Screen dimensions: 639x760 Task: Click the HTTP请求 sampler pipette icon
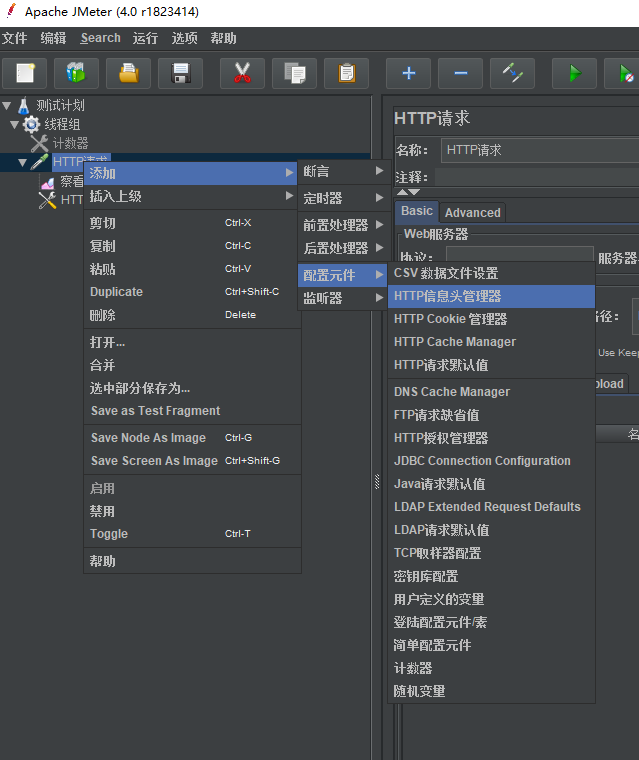(x=39, y=161)
